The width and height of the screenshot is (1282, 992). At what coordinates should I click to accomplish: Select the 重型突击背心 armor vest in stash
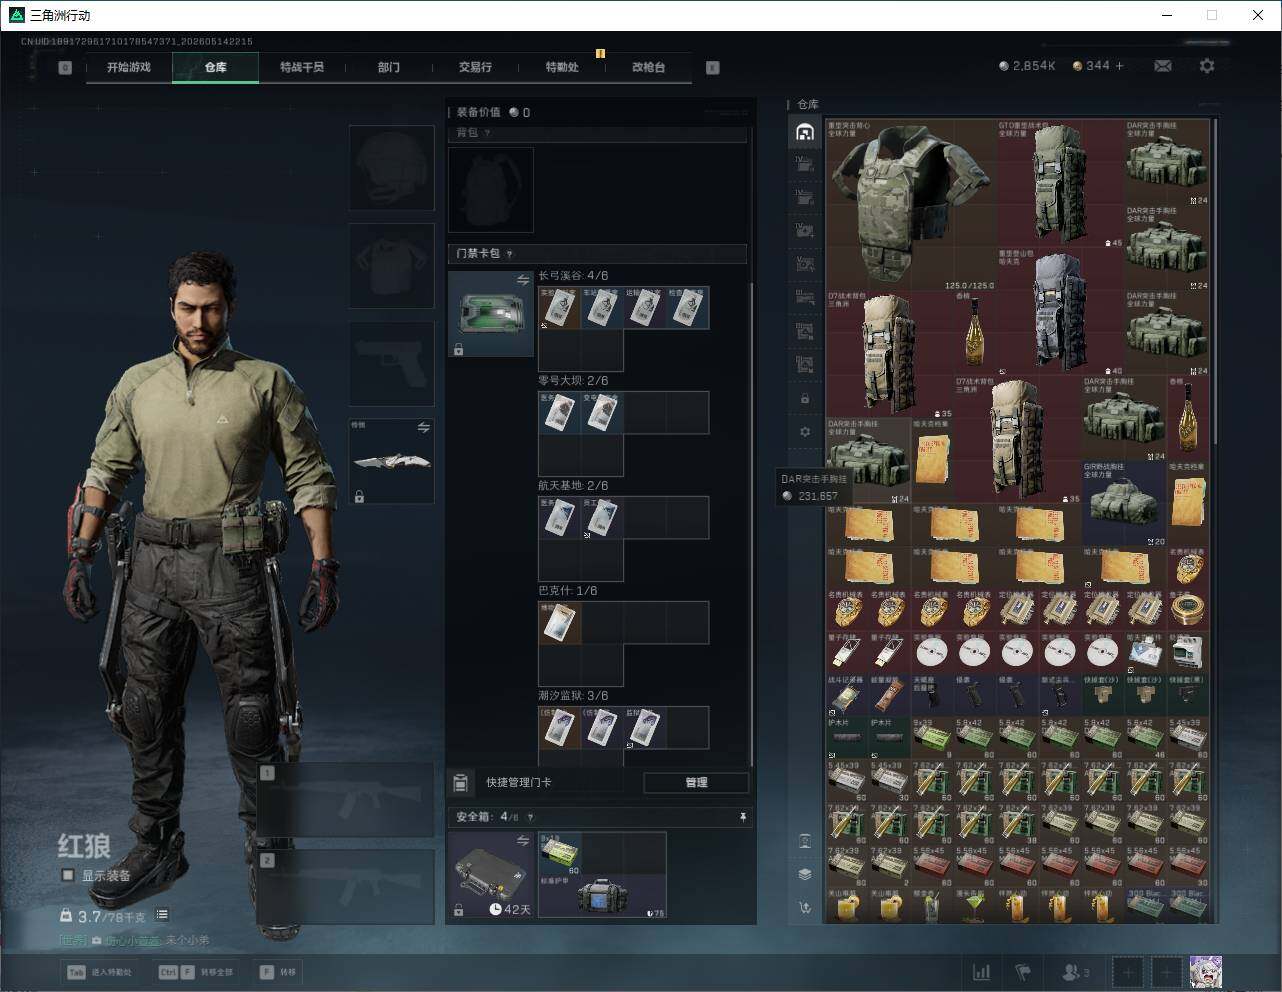[910, 205]
